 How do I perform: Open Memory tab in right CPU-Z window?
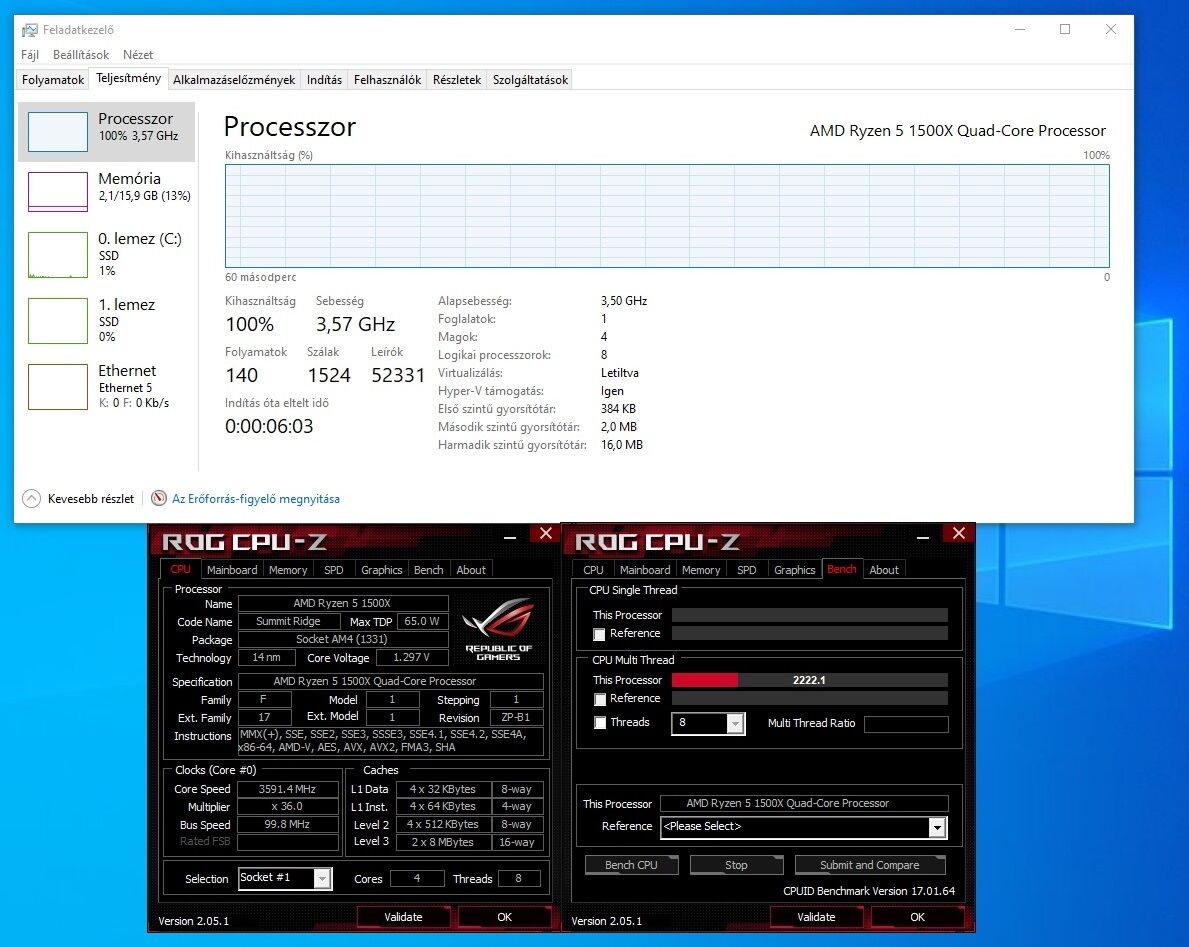[701, 569]
